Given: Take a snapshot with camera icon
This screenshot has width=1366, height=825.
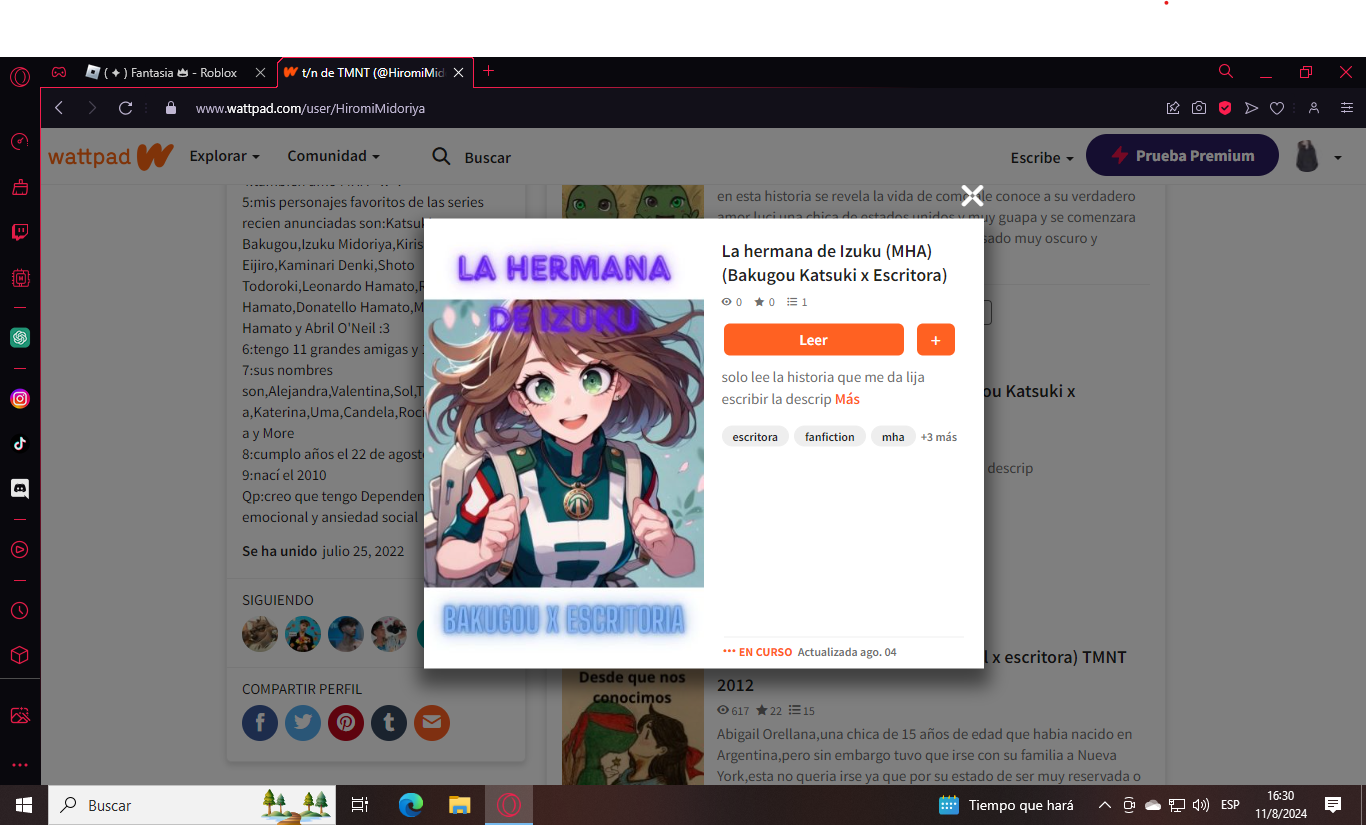Looking at the screenshot, I should 1199,108.
